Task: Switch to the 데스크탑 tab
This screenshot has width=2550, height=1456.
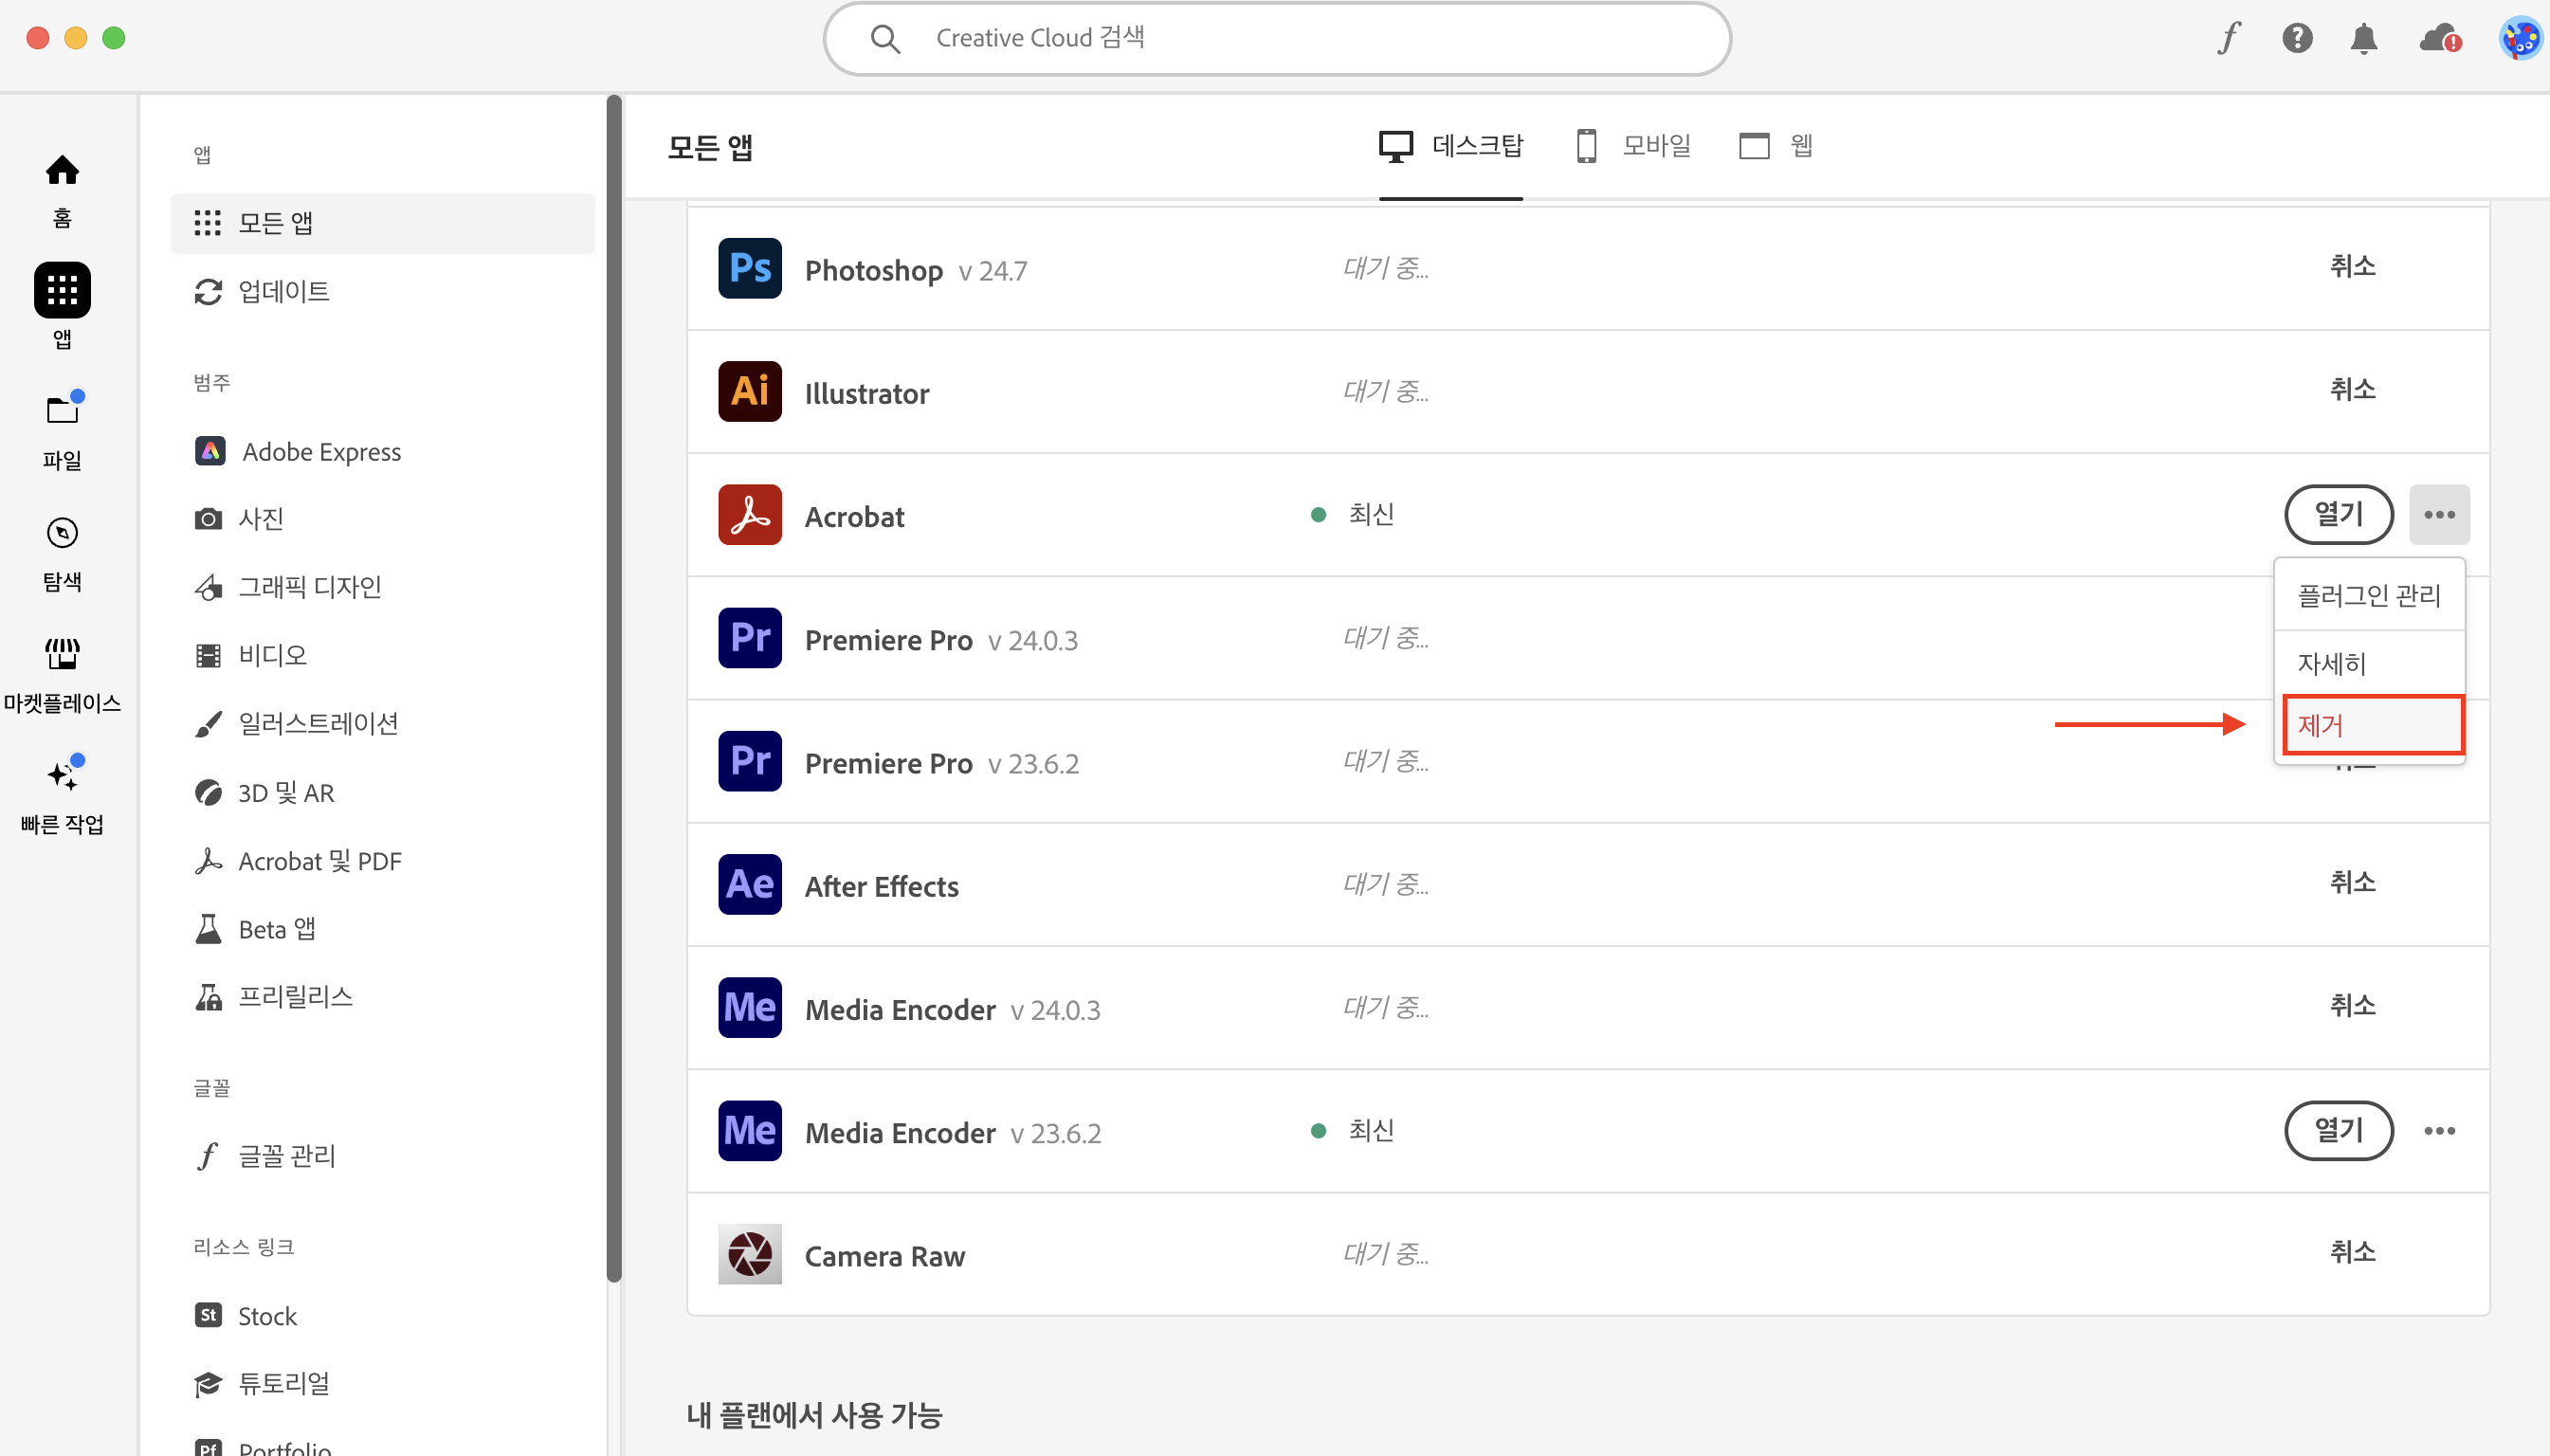Action: (1451, 146)
